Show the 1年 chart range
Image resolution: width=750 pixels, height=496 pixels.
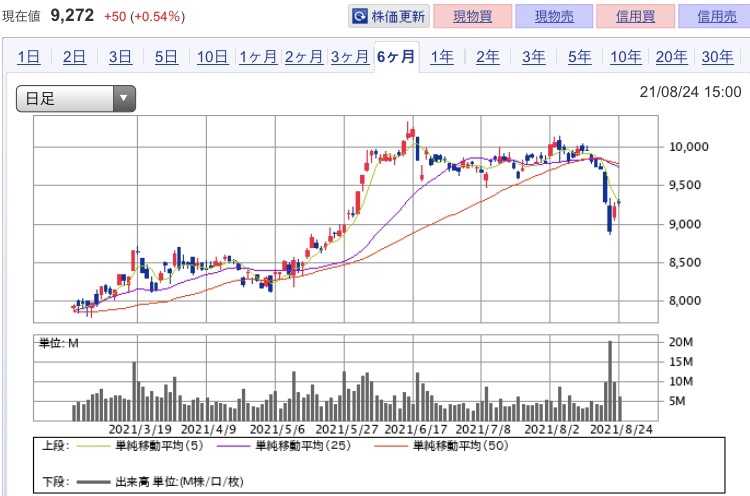(x=442, y=57)
